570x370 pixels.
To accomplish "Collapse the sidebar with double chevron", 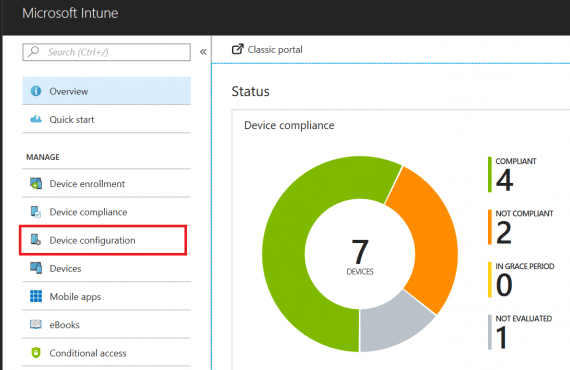I will coord(203,52).
